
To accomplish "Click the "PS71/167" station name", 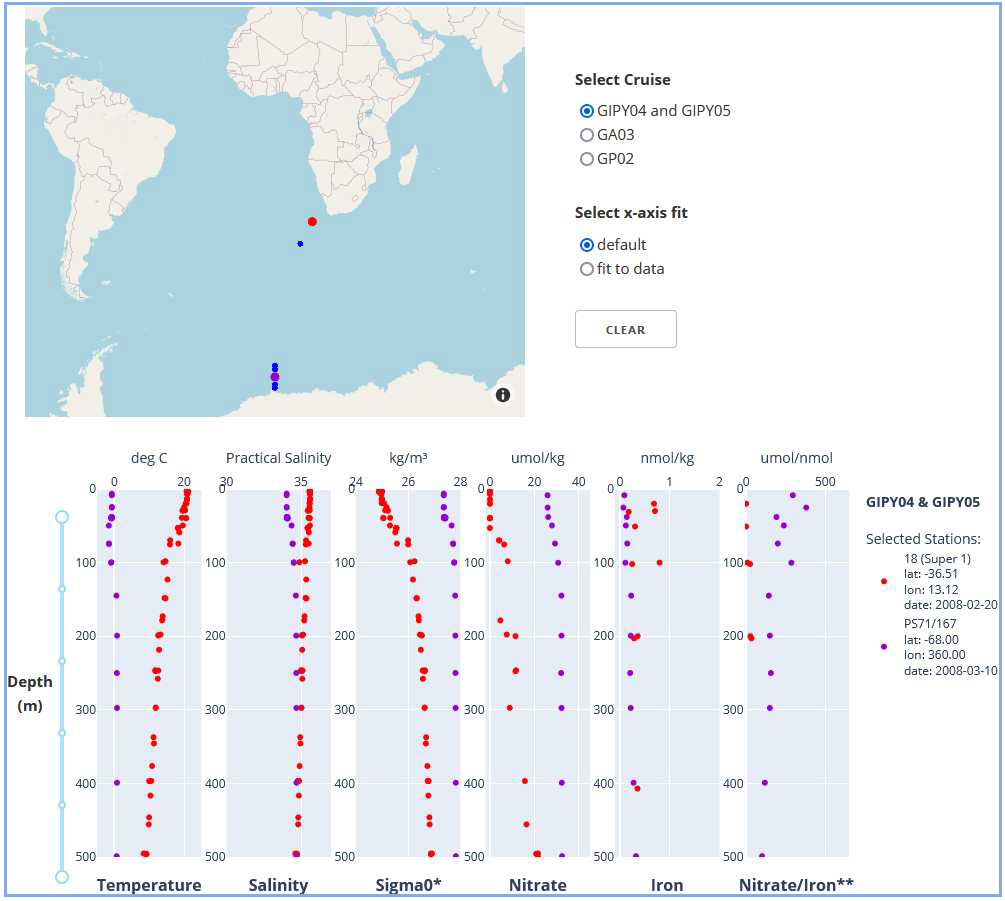I will [930, 624].
